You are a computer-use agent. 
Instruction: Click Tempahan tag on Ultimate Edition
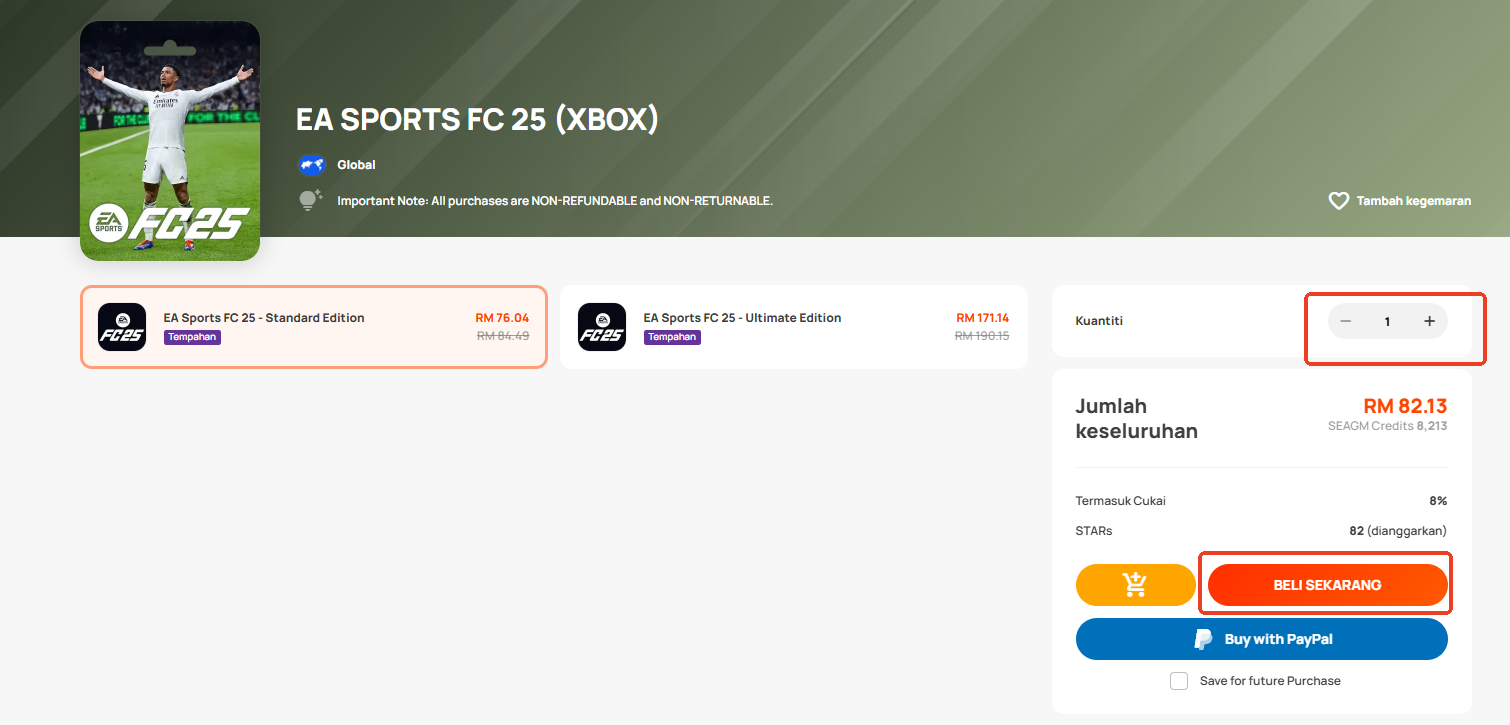click(x=672, y=337)
